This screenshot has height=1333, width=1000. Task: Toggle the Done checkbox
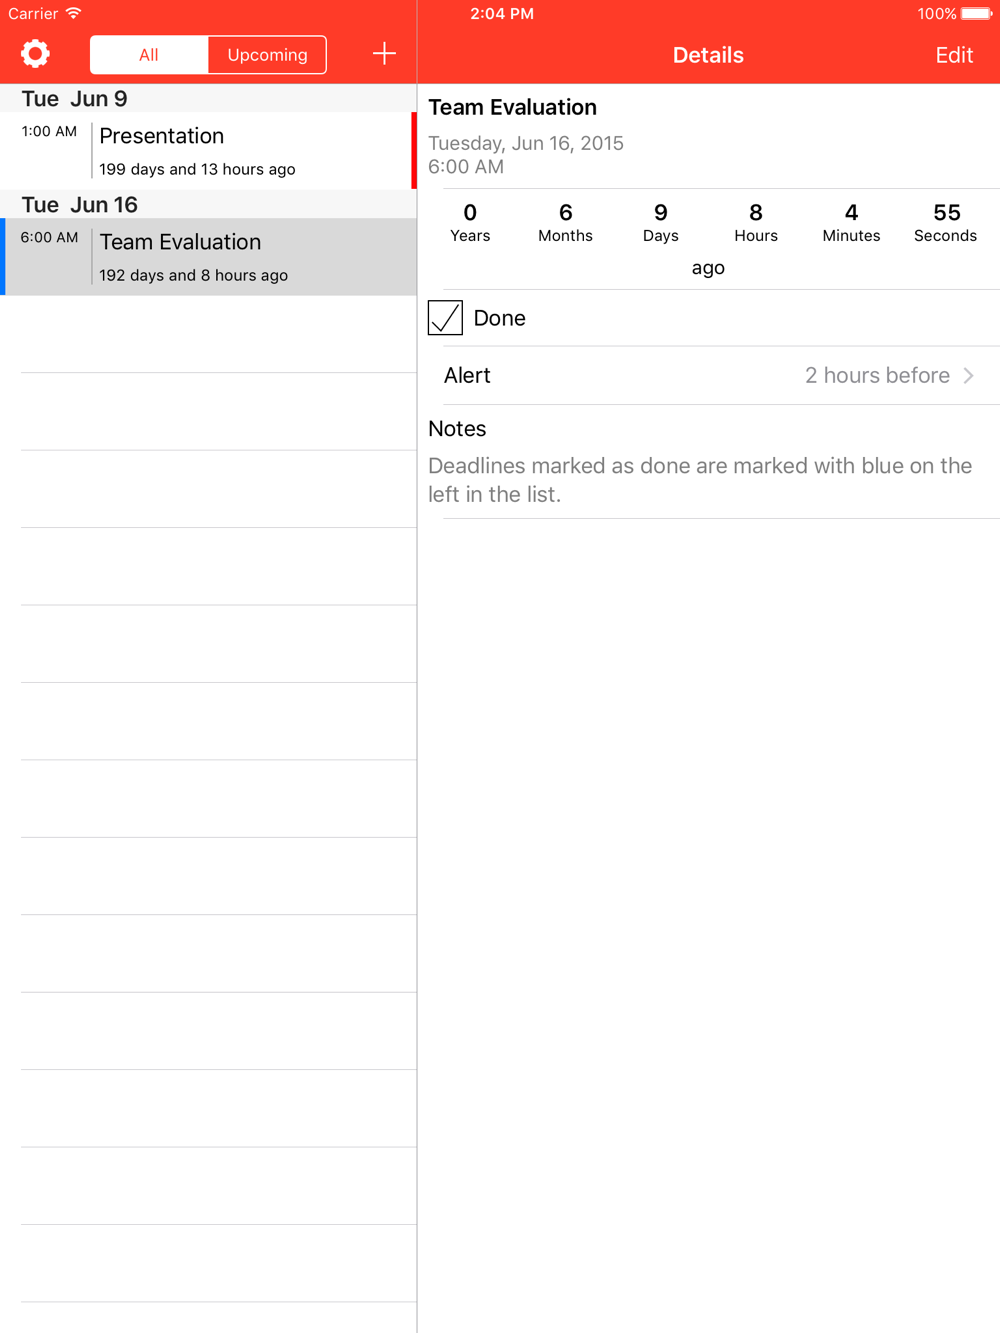pos(445,318)
